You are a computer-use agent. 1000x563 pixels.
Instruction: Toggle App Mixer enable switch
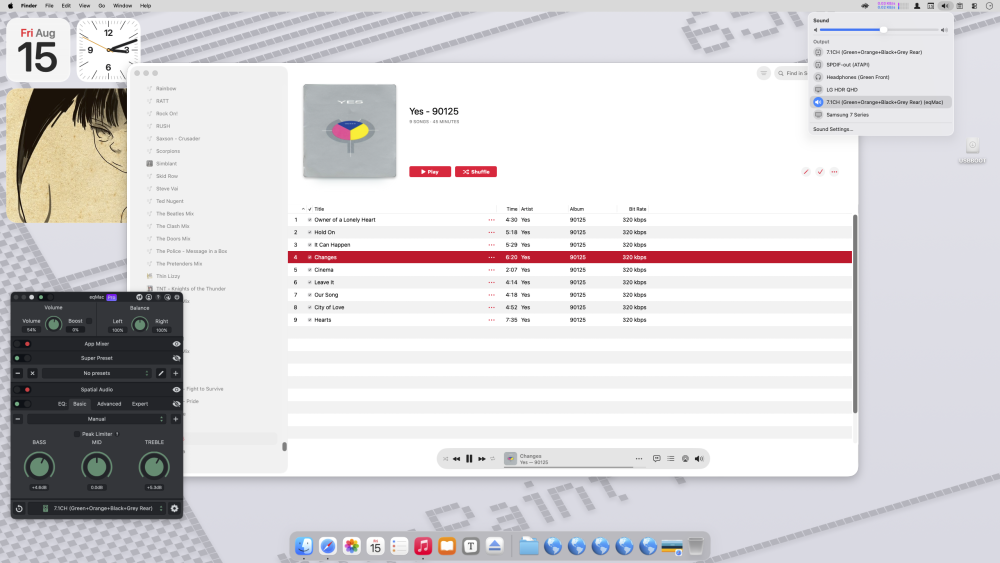(x=22, y=344)
